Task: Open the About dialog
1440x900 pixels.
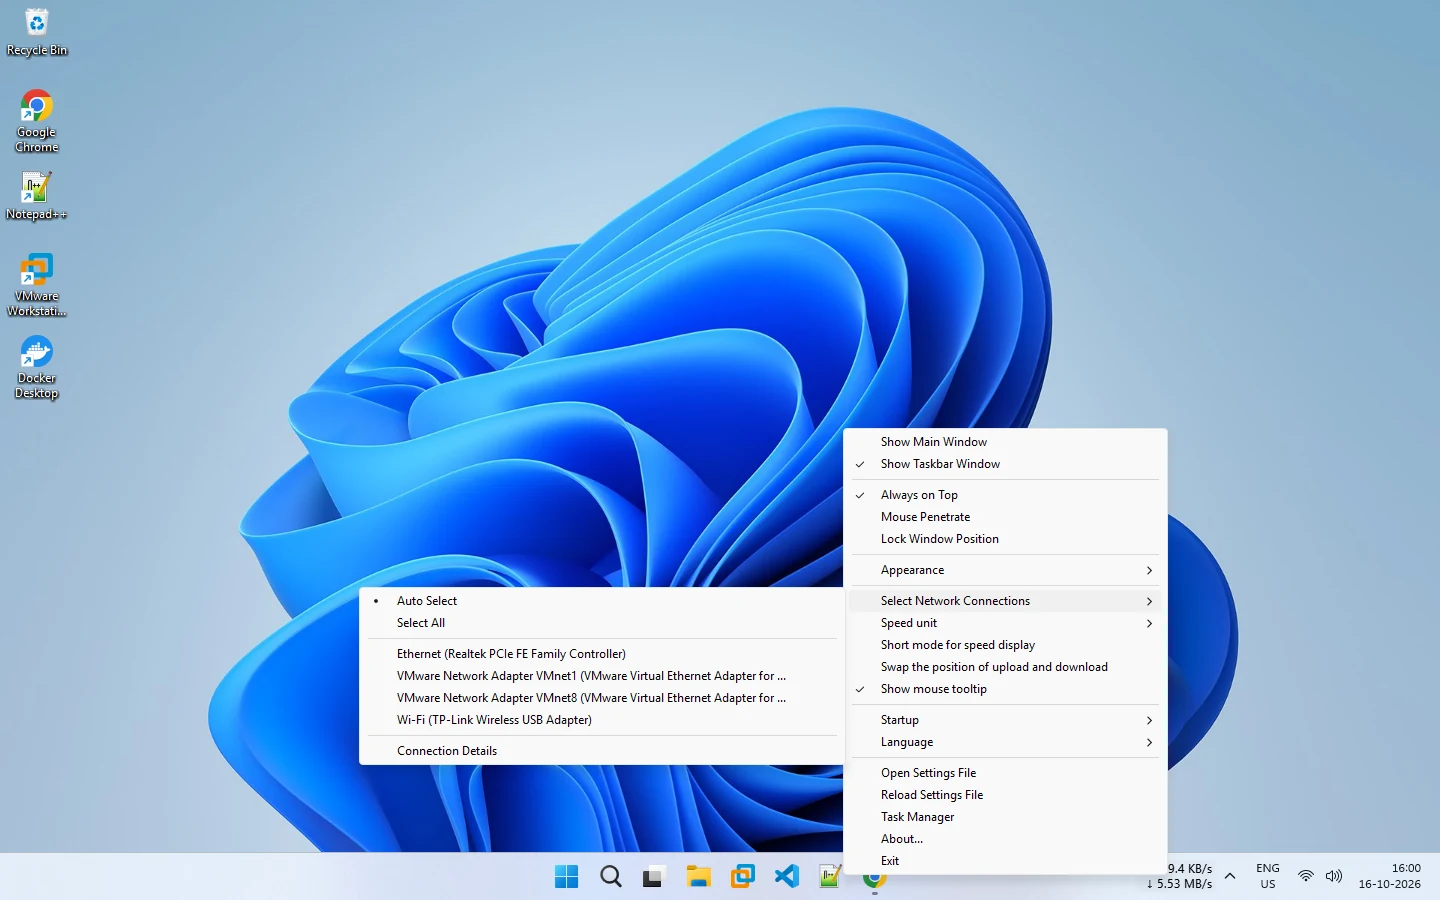Action: pos(1005,839)
